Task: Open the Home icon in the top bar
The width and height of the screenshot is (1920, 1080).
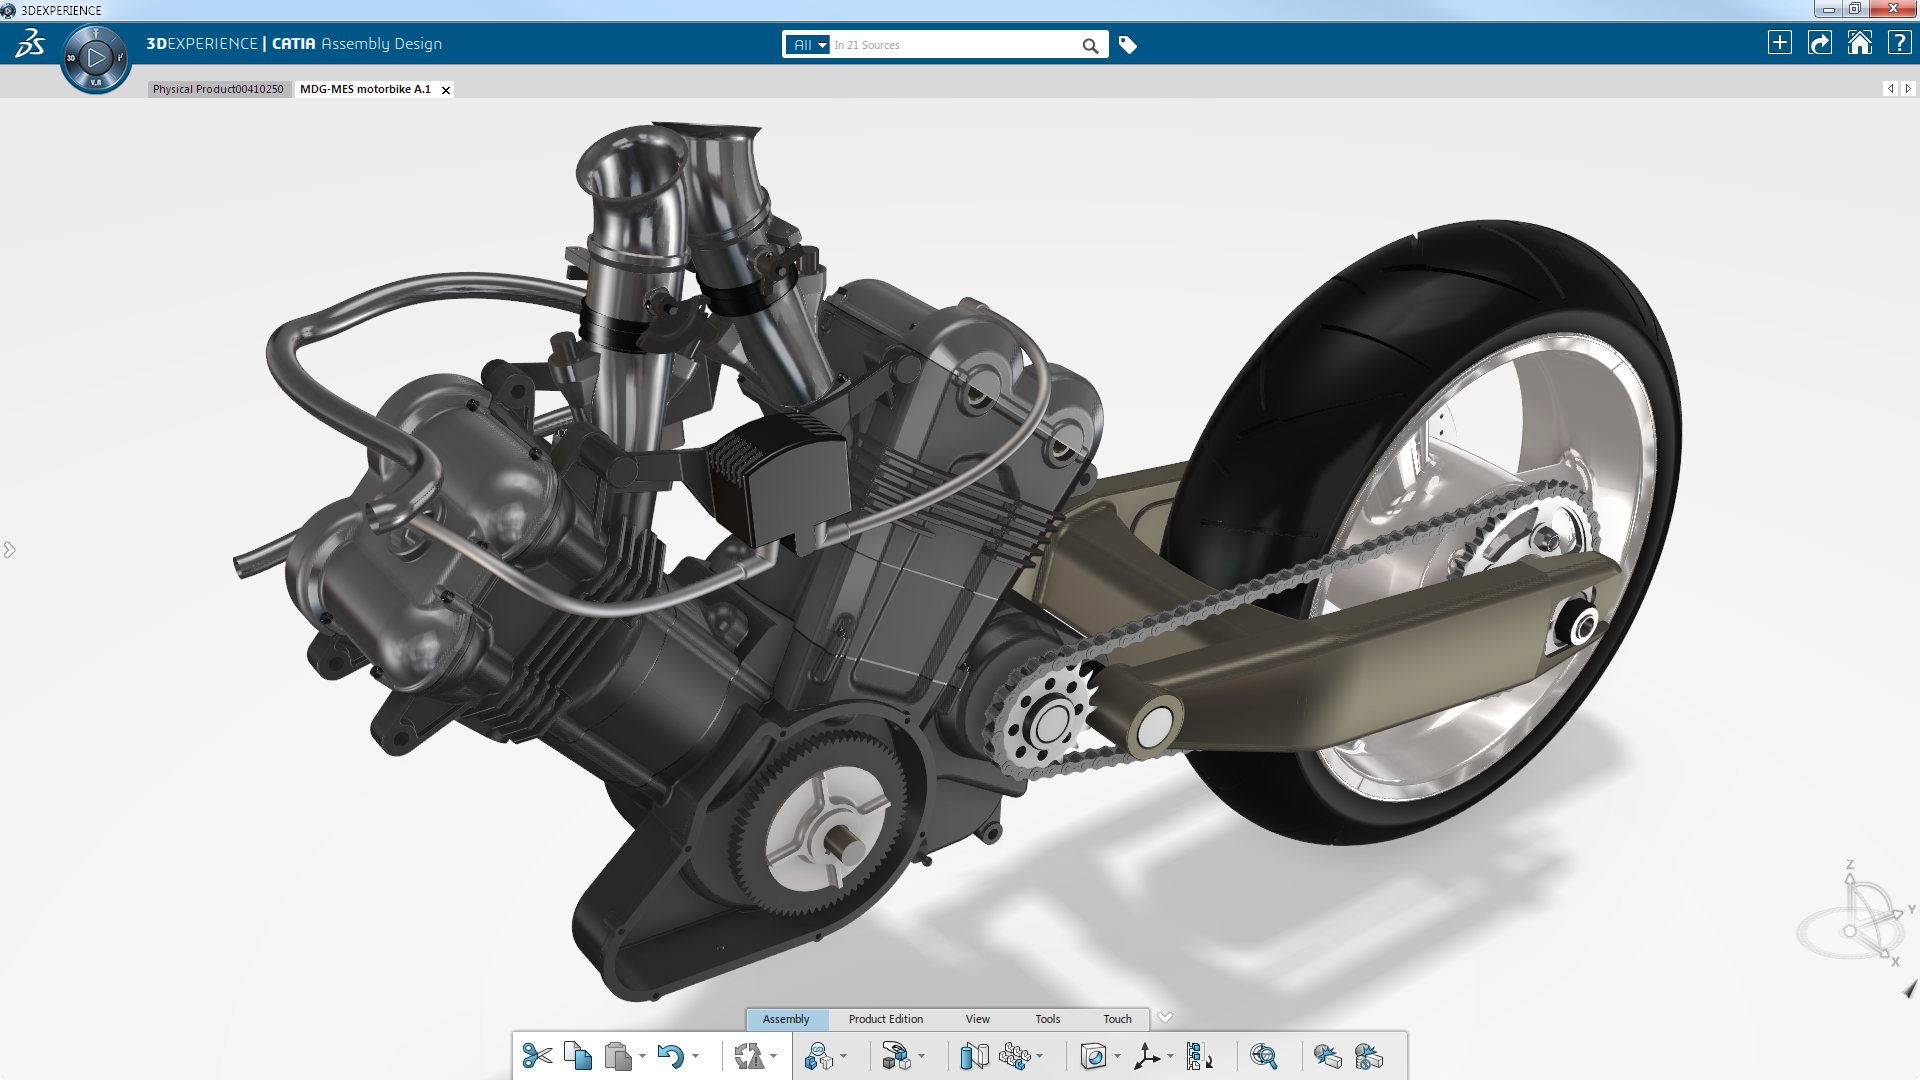Action: point(1859,43)
